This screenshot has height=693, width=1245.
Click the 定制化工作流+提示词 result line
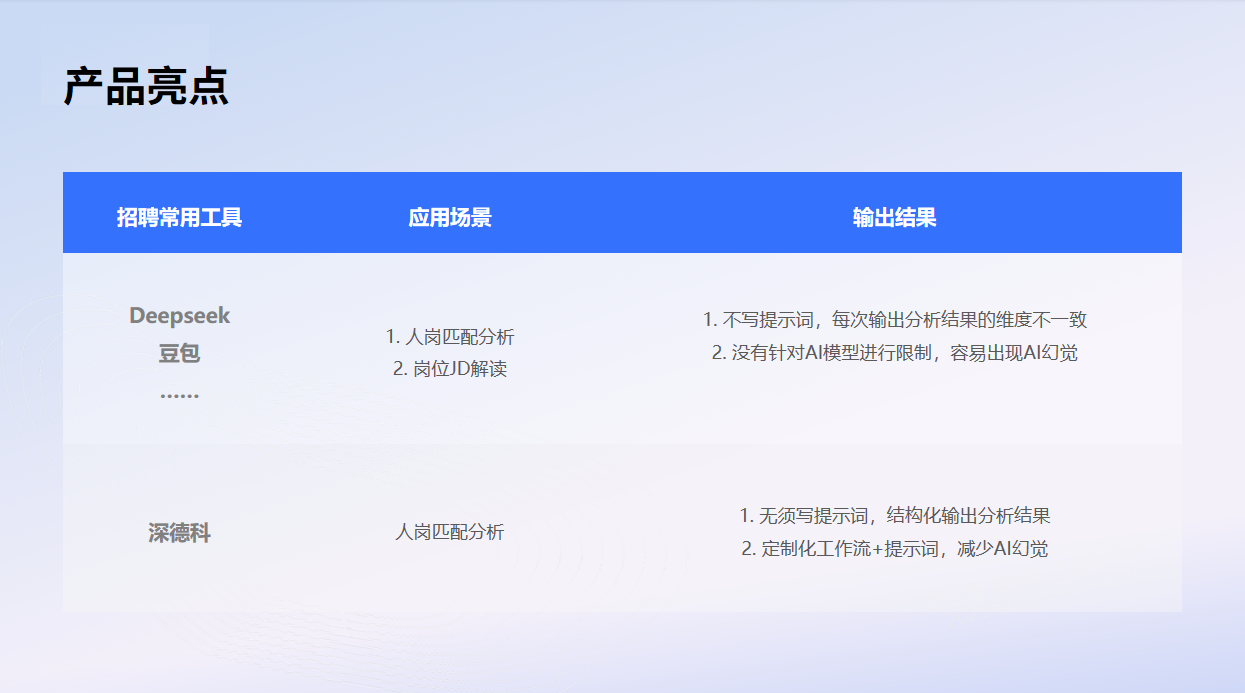(895, 550)
